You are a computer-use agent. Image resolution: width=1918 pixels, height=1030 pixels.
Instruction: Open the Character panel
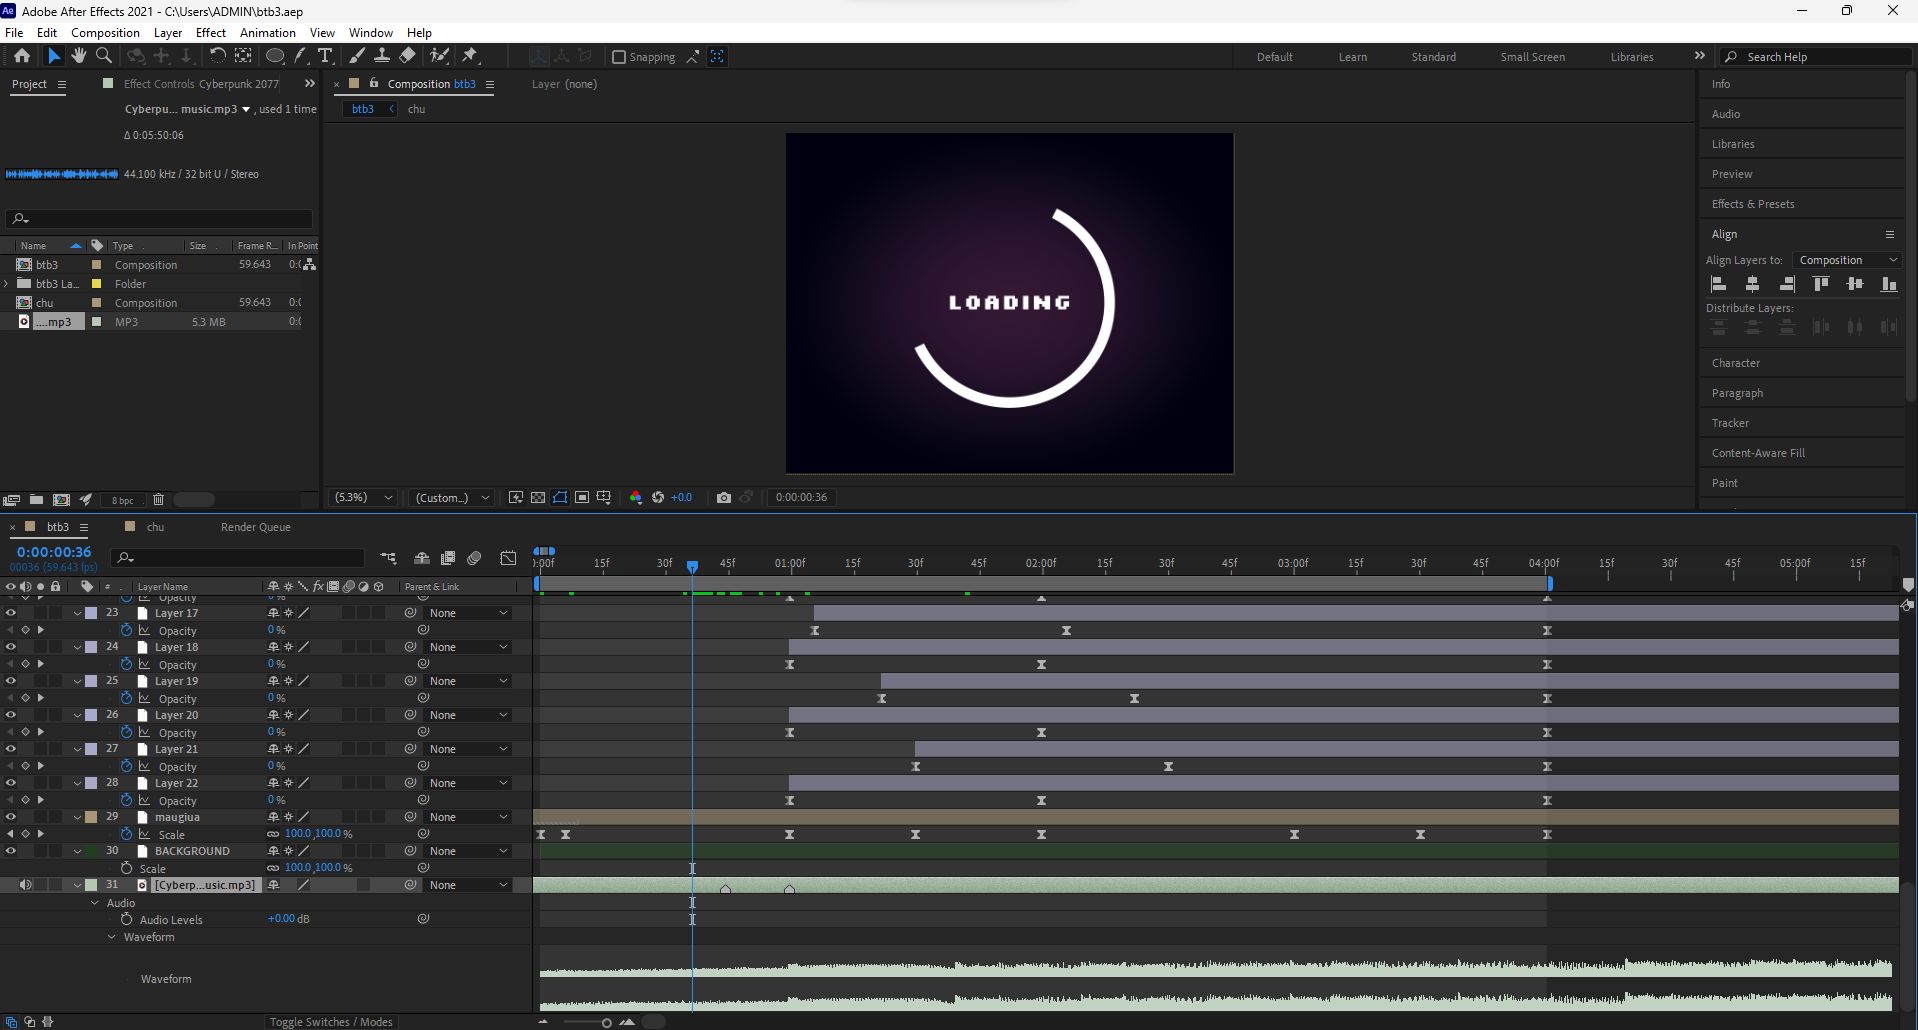click(x=1735, y=363)
